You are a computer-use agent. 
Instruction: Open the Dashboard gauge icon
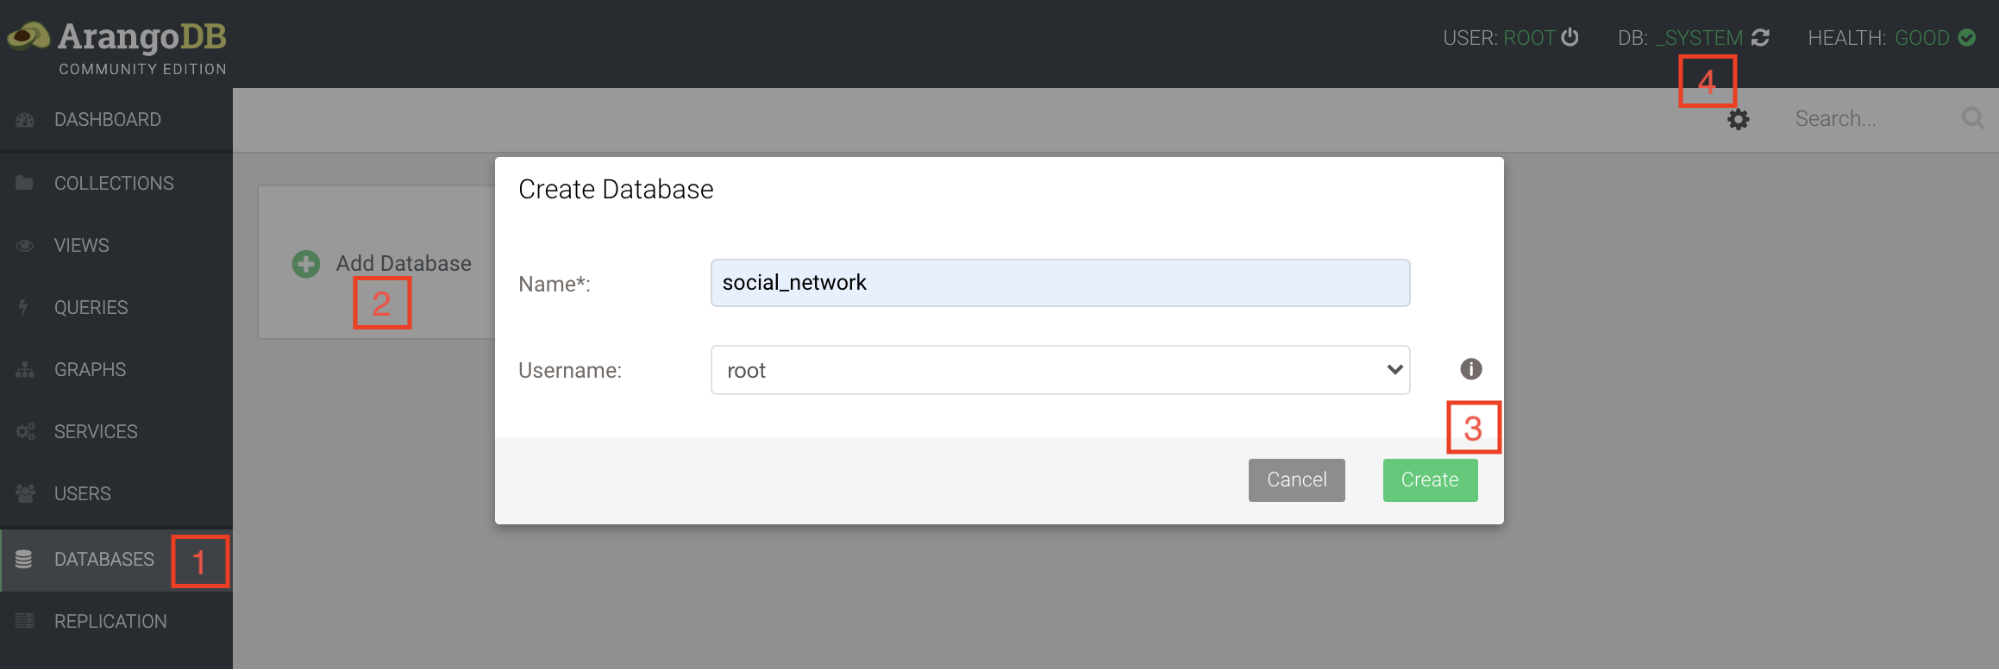[25, 120]
